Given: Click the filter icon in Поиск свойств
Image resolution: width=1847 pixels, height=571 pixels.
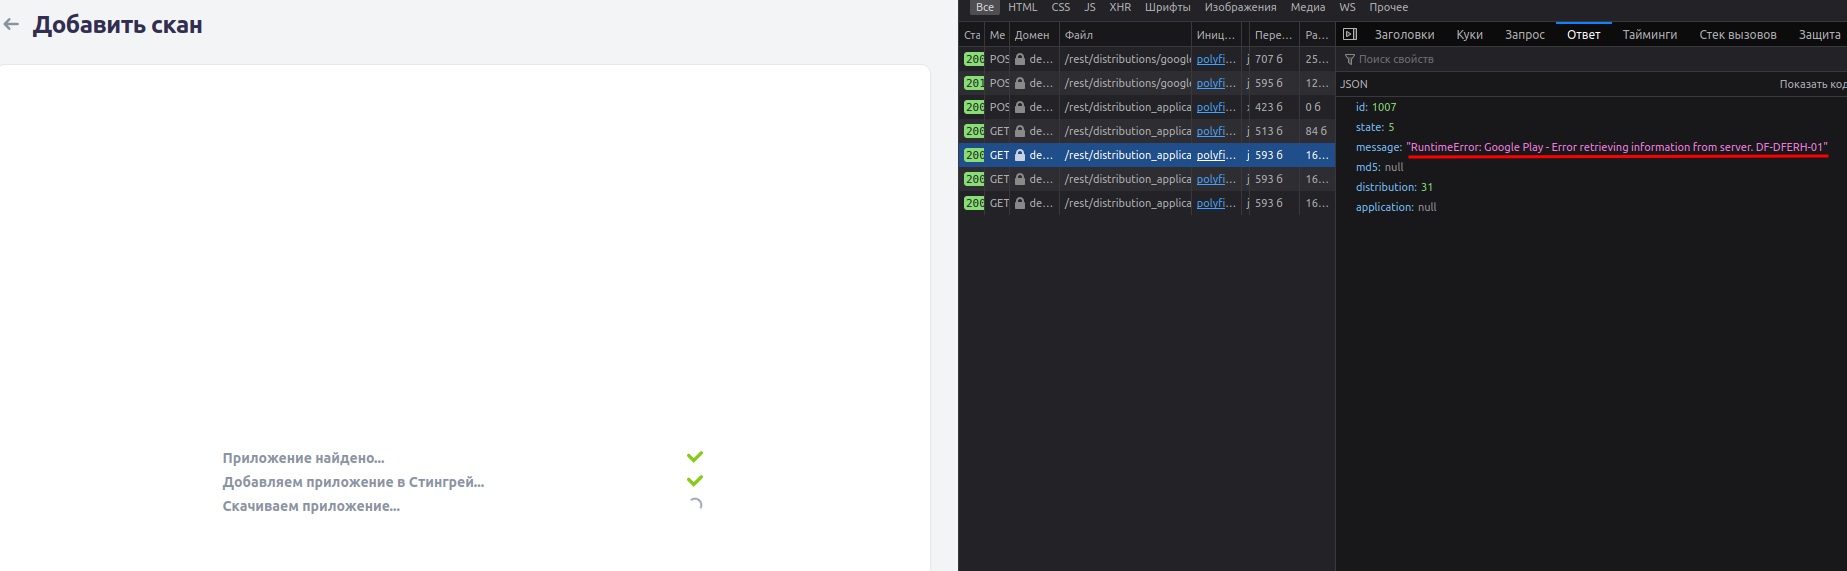Looking at the screenshot, I should [x=1349, y=60].
